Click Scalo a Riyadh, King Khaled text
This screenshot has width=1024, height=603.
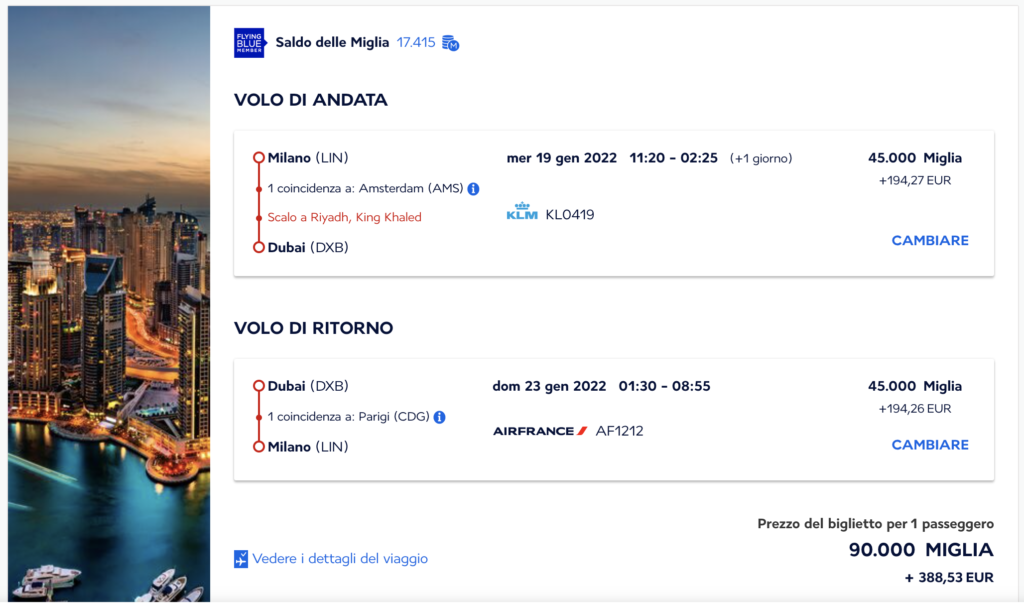[344, 218]
